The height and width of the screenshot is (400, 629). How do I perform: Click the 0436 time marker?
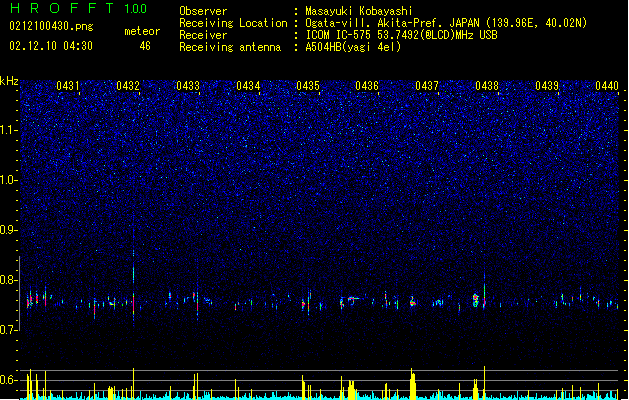[367, 86]
